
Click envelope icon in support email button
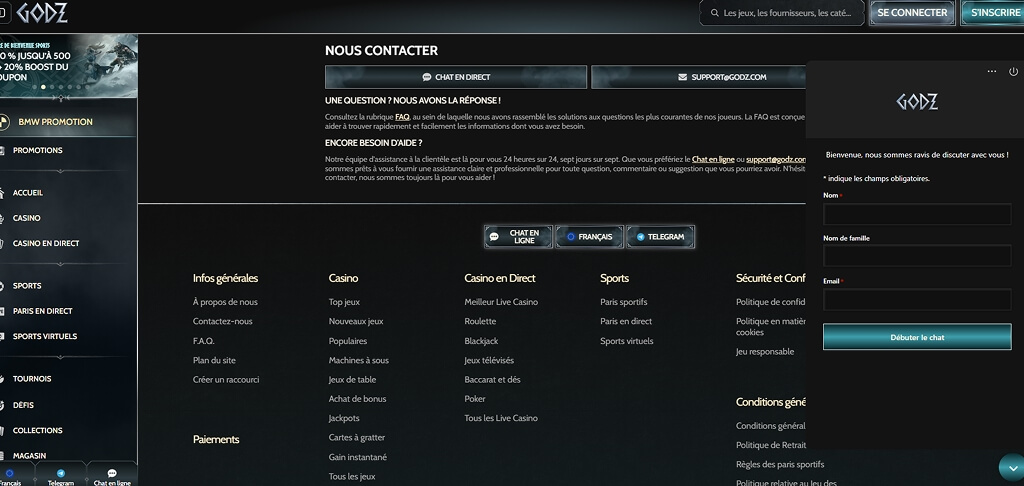point(682,77)
